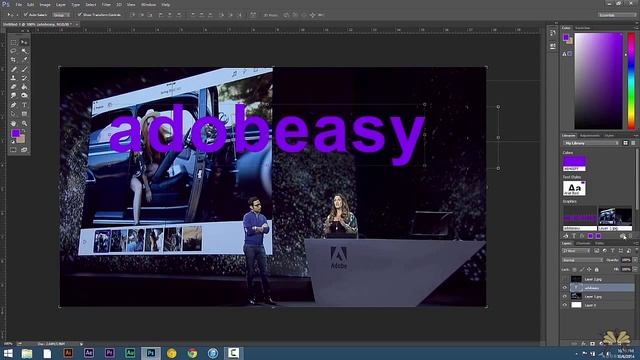Image resolution: width=640 pixels, height=360 pixels.
Task: Click the purple library color swatch
Action: [574, 163]
